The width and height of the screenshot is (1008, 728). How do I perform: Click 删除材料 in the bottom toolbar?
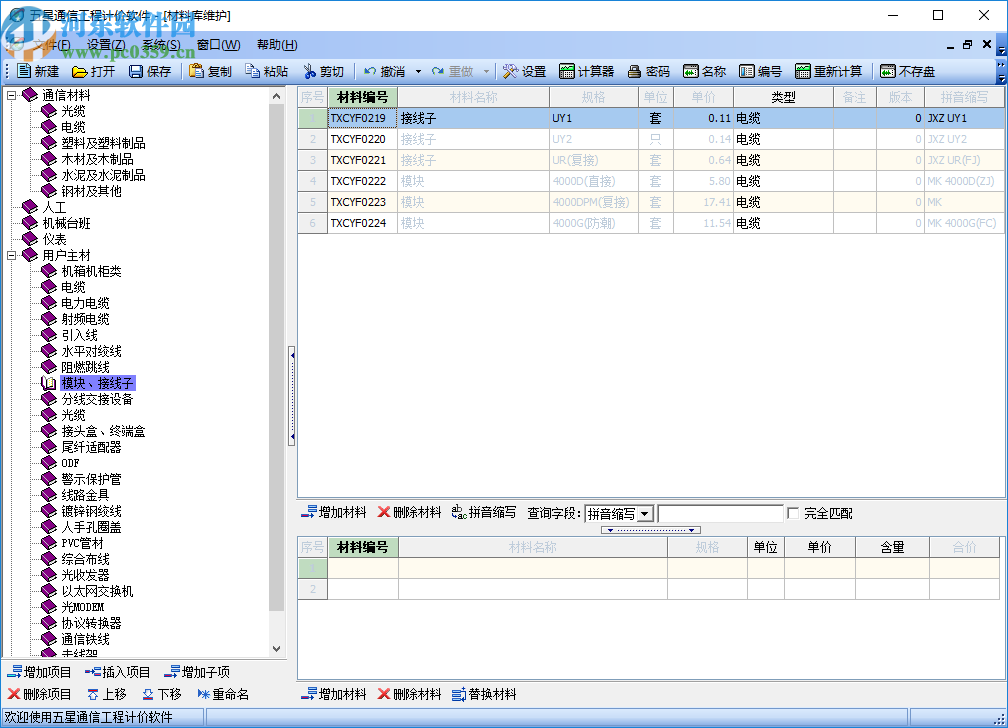410,694
